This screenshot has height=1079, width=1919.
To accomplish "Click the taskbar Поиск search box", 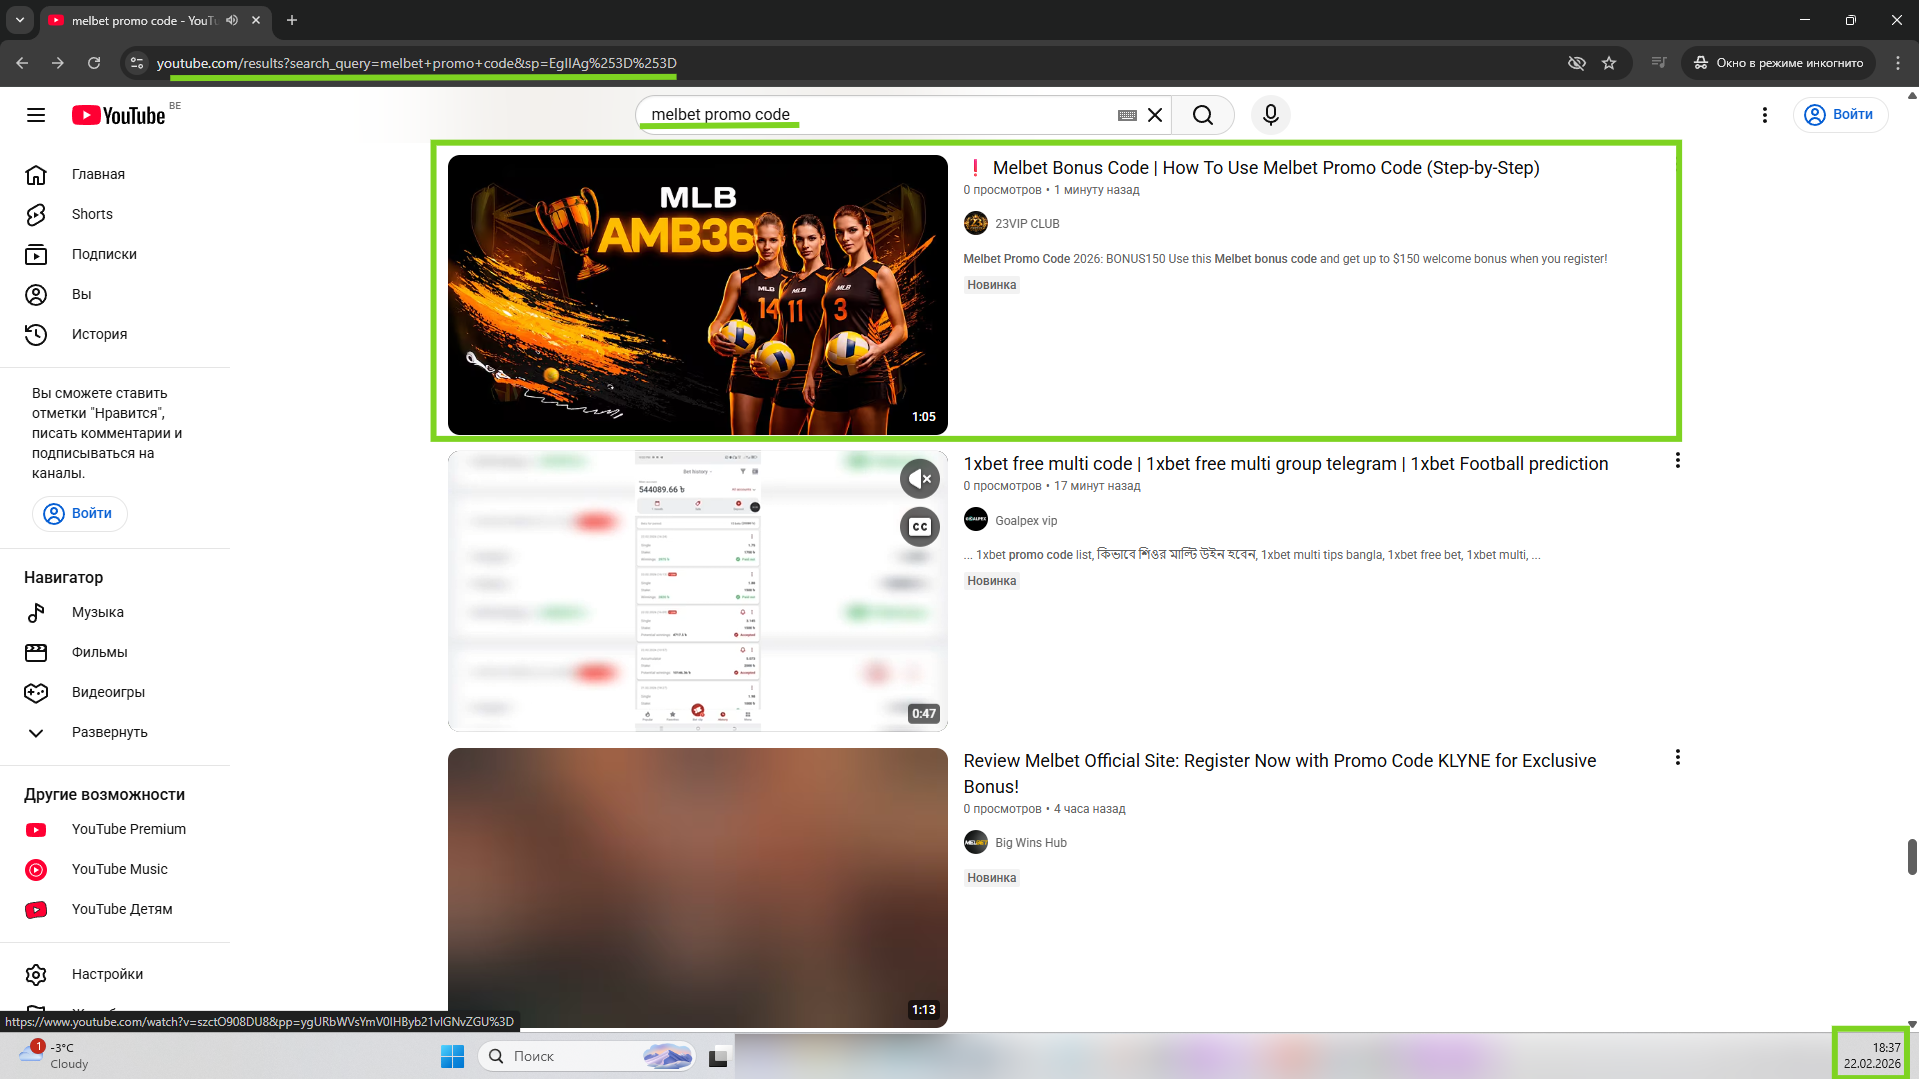I will (x=588, y=1056).
